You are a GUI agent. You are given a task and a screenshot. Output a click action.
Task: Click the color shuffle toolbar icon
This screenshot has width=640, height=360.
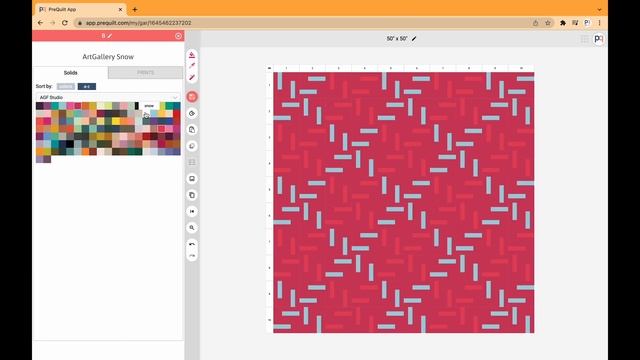(192, 146)
